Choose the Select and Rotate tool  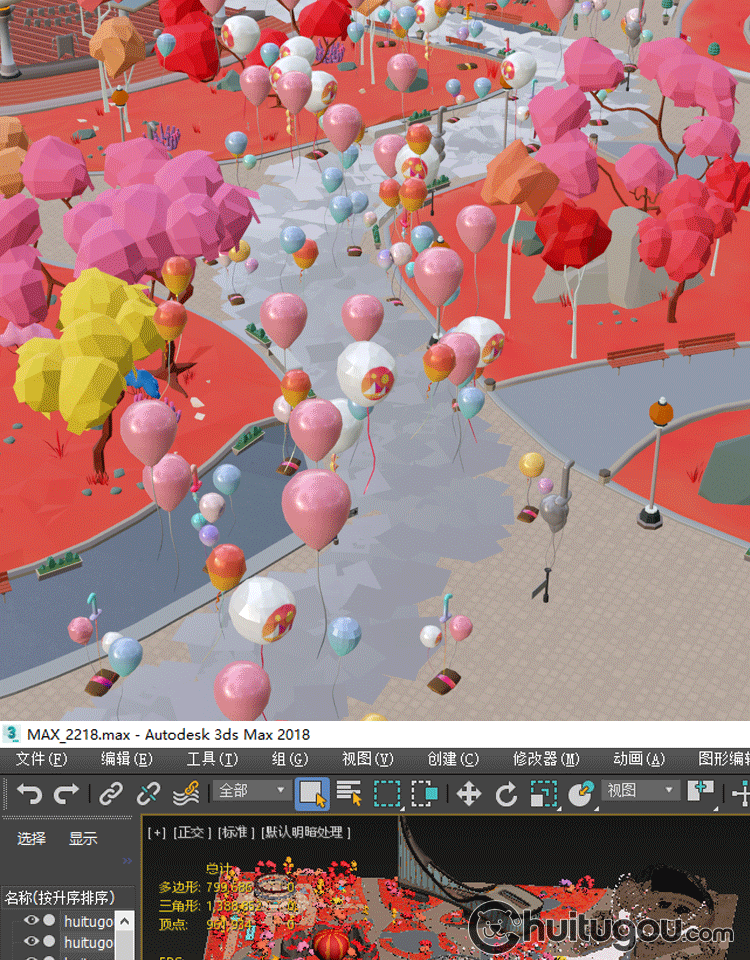click(x=506, y=794)
